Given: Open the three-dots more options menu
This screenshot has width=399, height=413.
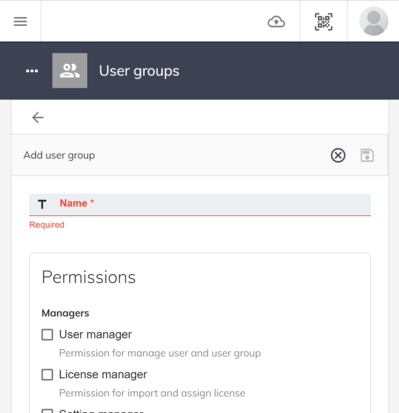Looking at the screenshot, I should pos(32,71).
